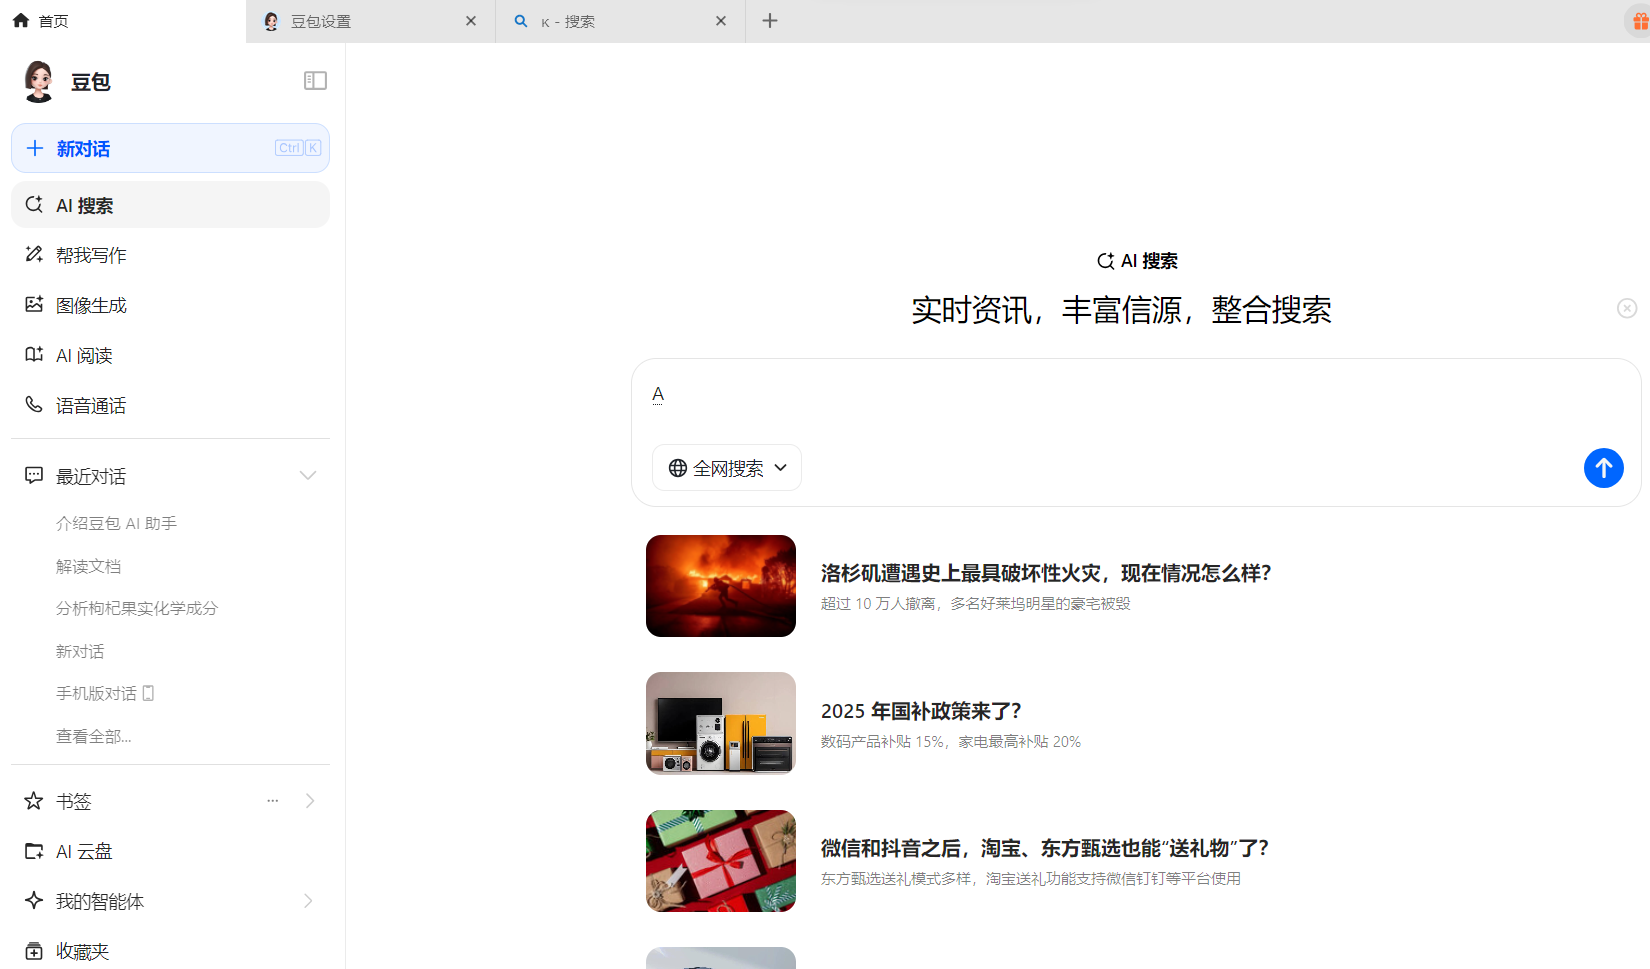Open the Los Angeles wildfire thumbnail

click(x=721, y=586)
